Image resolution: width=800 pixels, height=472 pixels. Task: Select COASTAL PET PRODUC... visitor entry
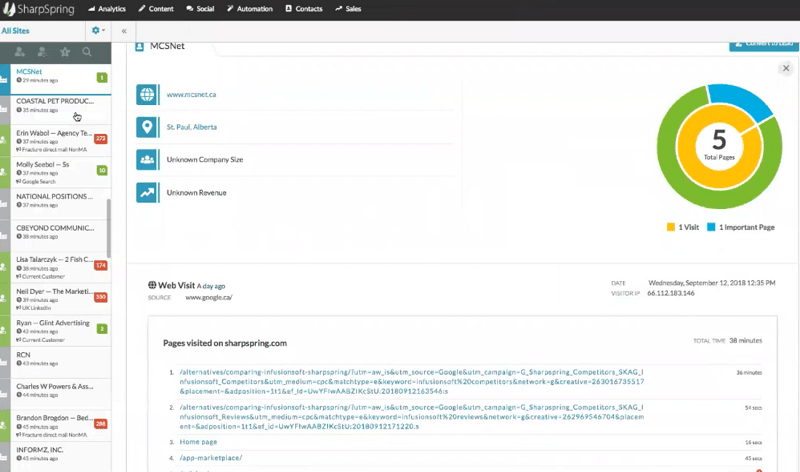click(55, 101)
